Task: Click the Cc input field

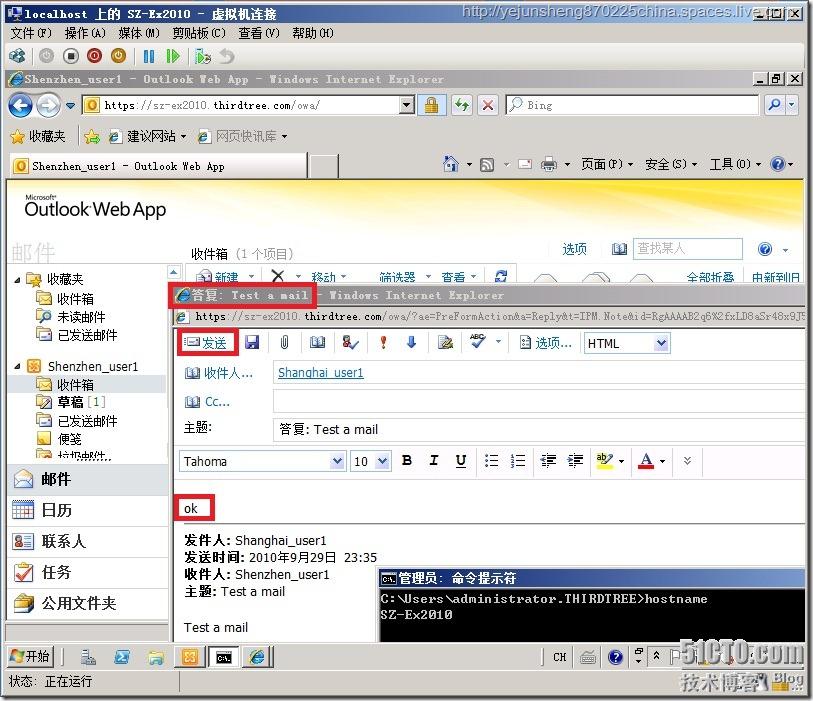Action: pos(538,402)
